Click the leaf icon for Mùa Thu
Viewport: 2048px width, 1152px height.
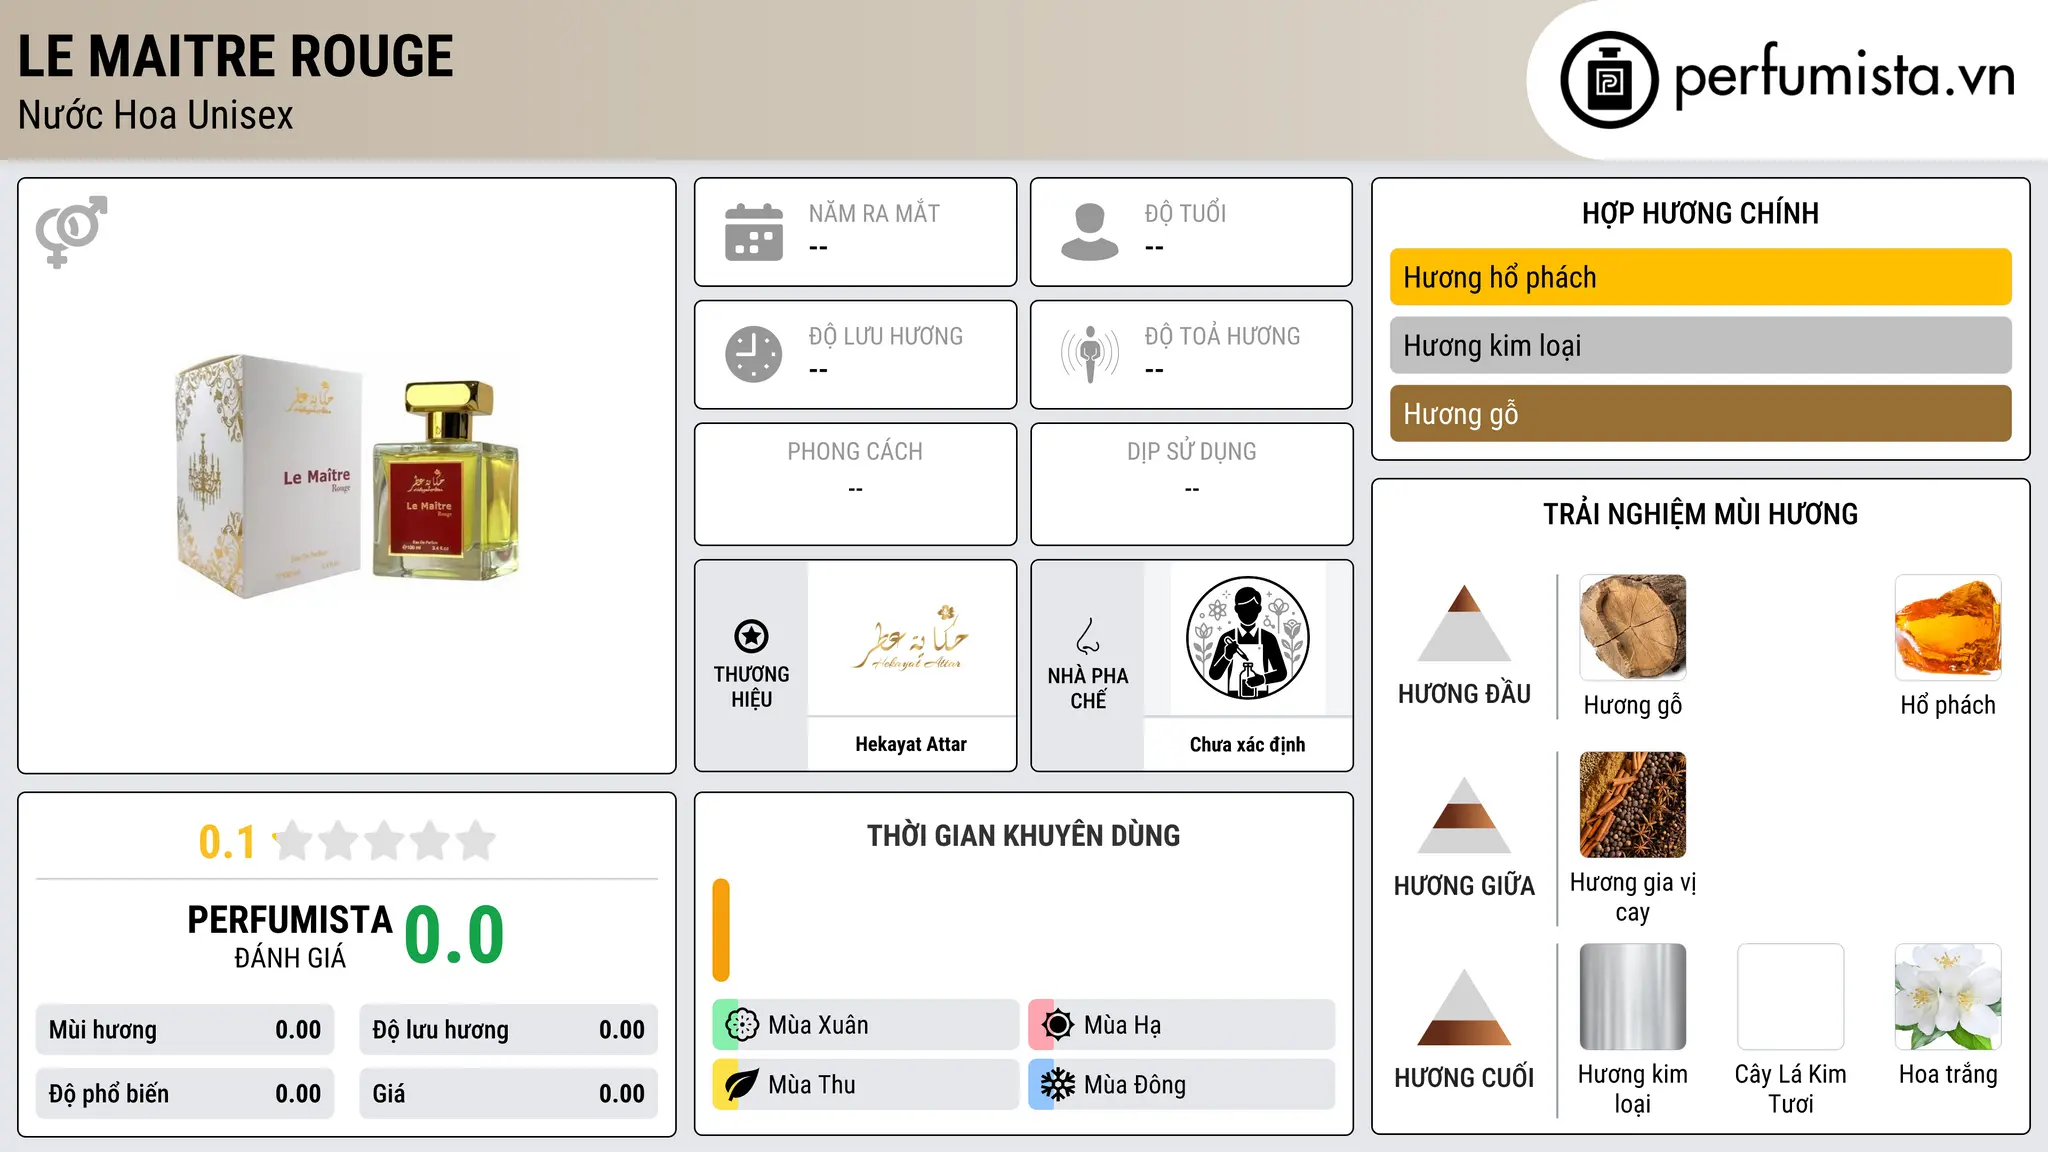pyautogui.click(x=742, y=1085)
